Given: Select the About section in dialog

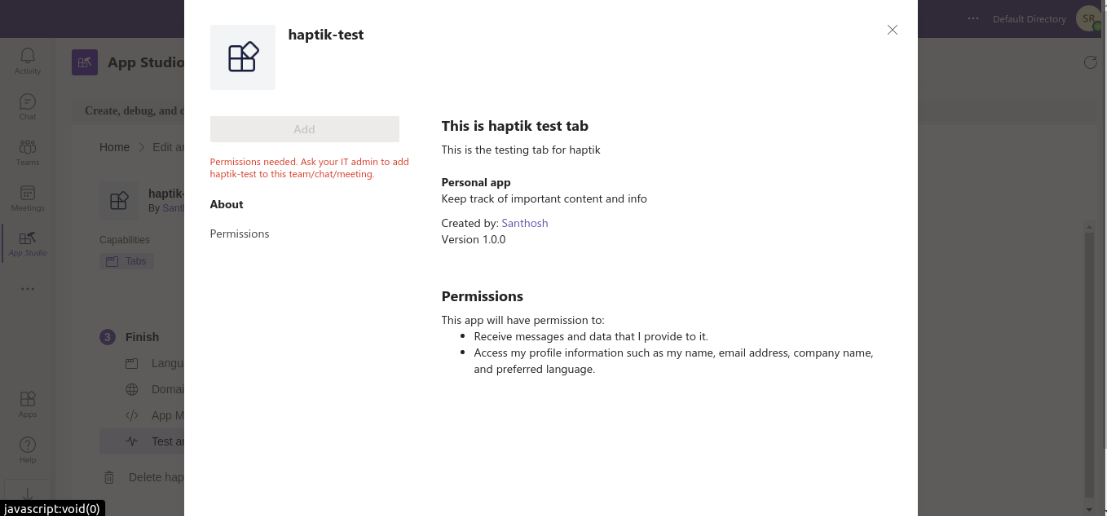Looking at the screenshot, I should pos(227,204).
